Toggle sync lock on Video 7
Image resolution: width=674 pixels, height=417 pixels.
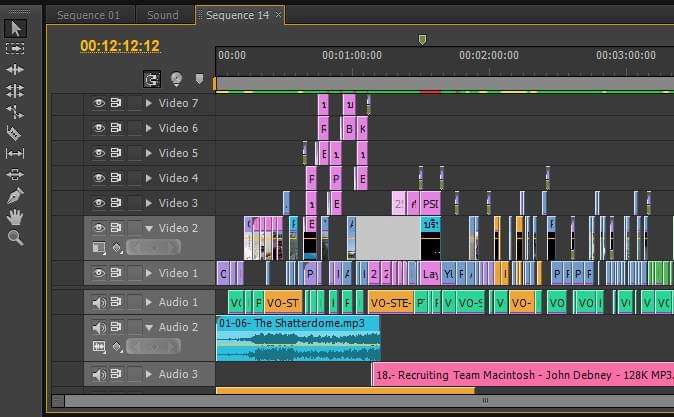(x=116, y=103)
